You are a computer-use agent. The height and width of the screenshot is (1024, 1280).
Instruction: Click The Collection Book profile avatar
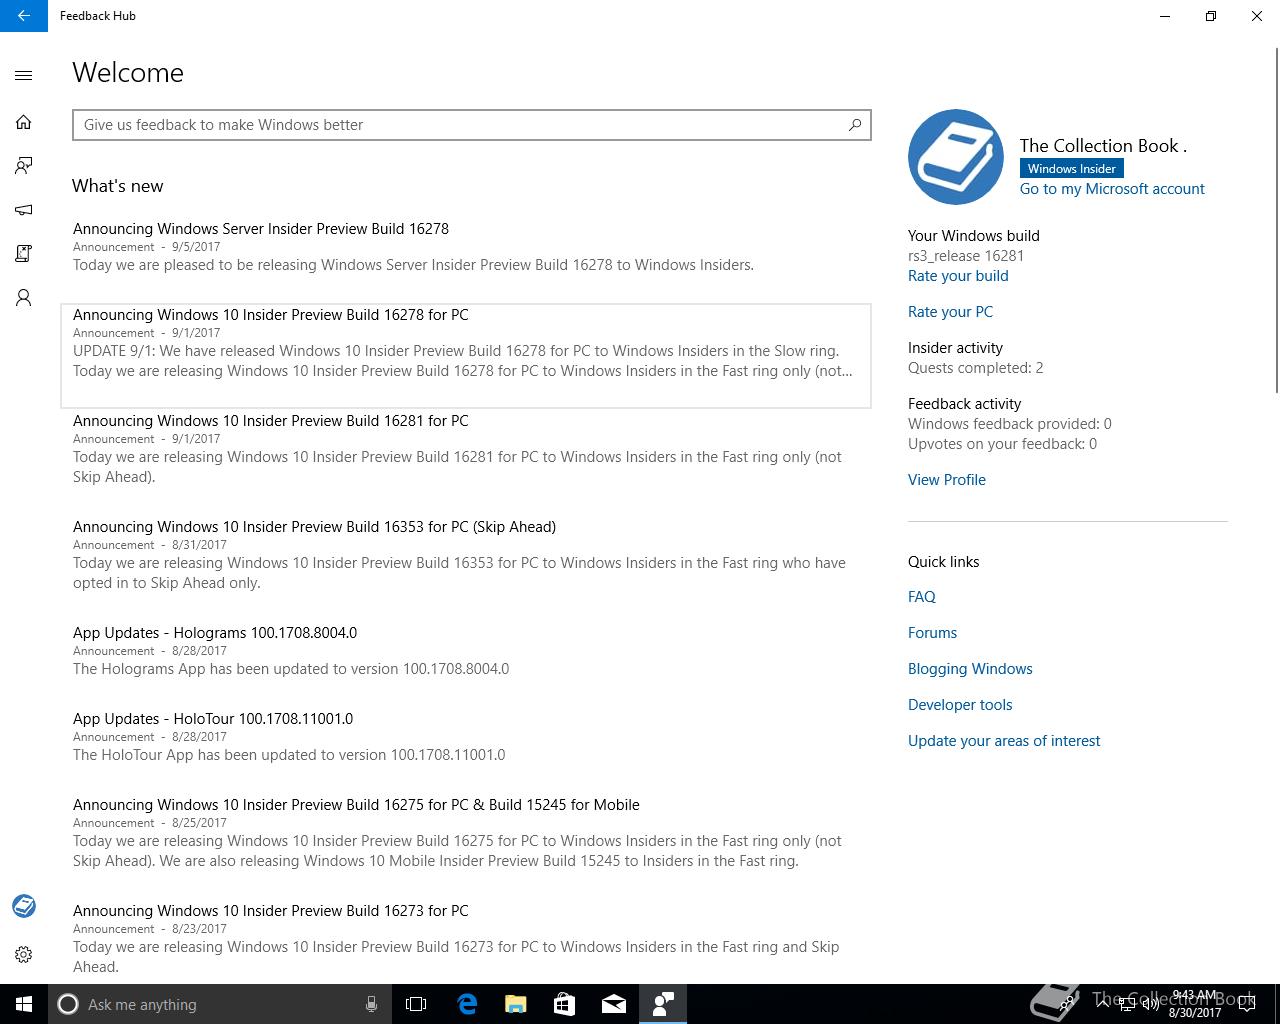pos(956,157)
